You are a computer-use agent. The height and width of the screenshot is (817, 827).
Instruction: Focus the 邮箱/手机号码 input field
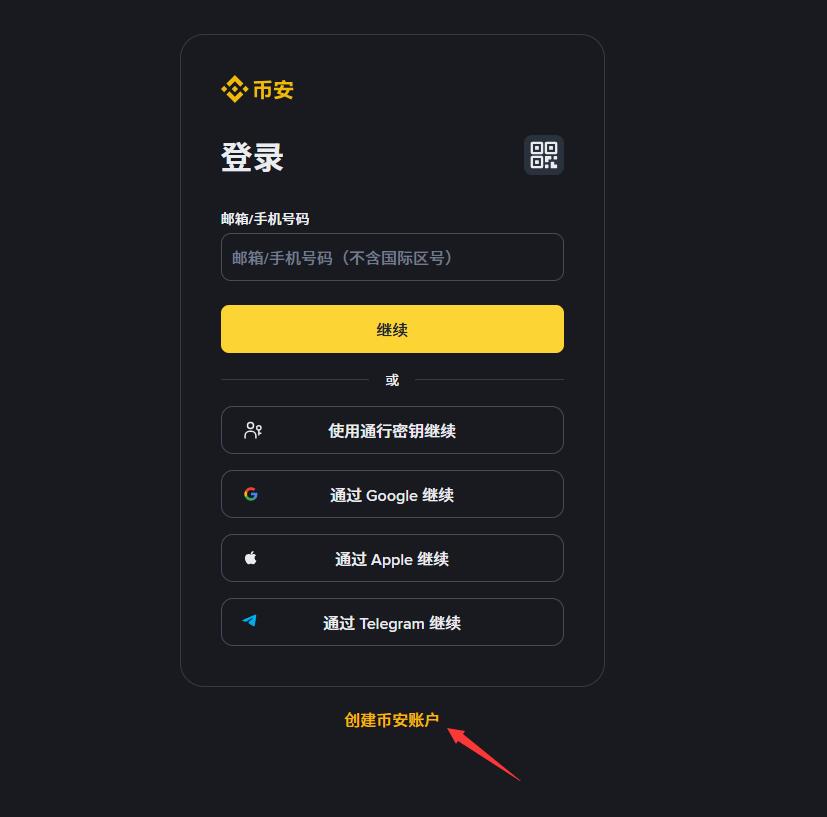pos(392,257)
